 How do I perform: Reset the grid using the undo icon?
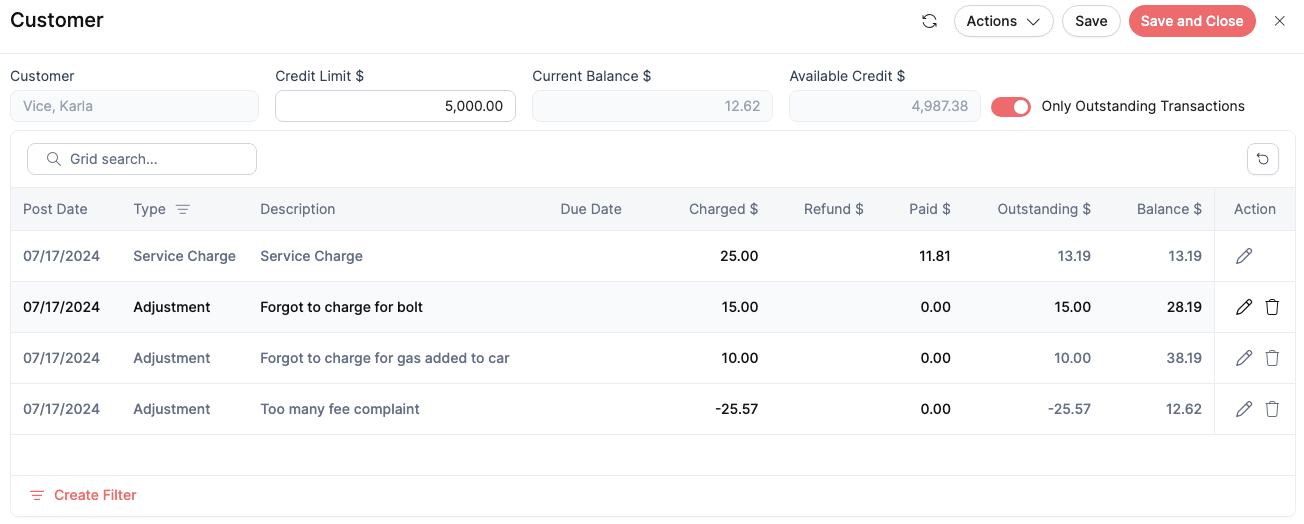[1263, 159]
